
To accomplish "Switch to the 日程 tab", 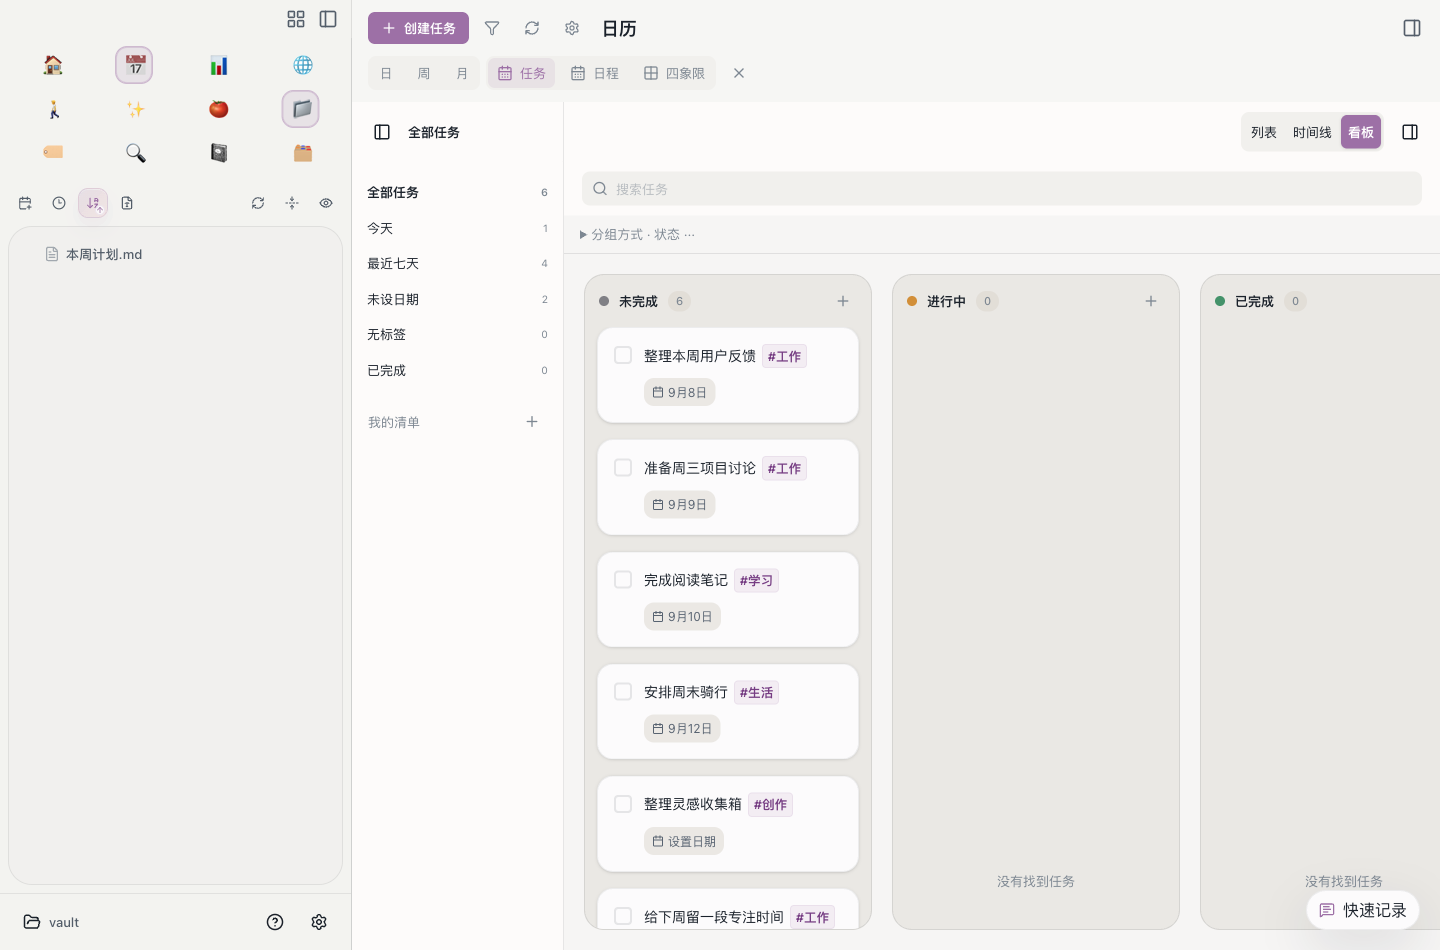I will [x=595, y=73].
